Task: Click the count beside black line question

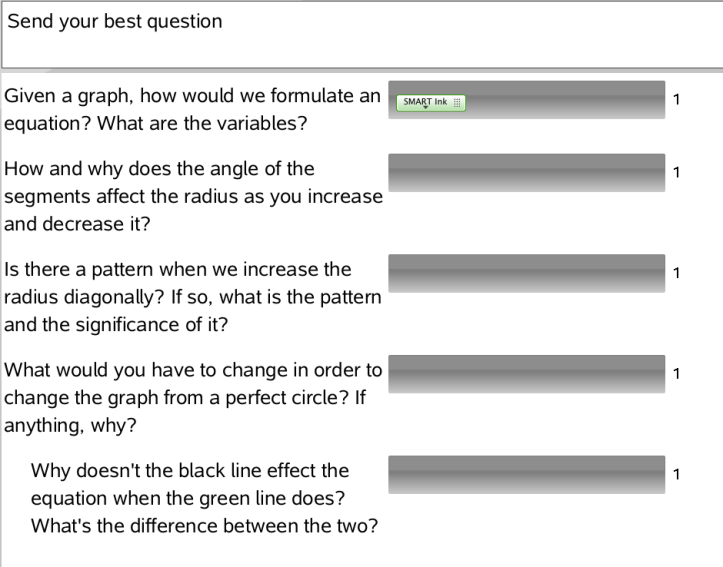Action: tap(677, 474)
